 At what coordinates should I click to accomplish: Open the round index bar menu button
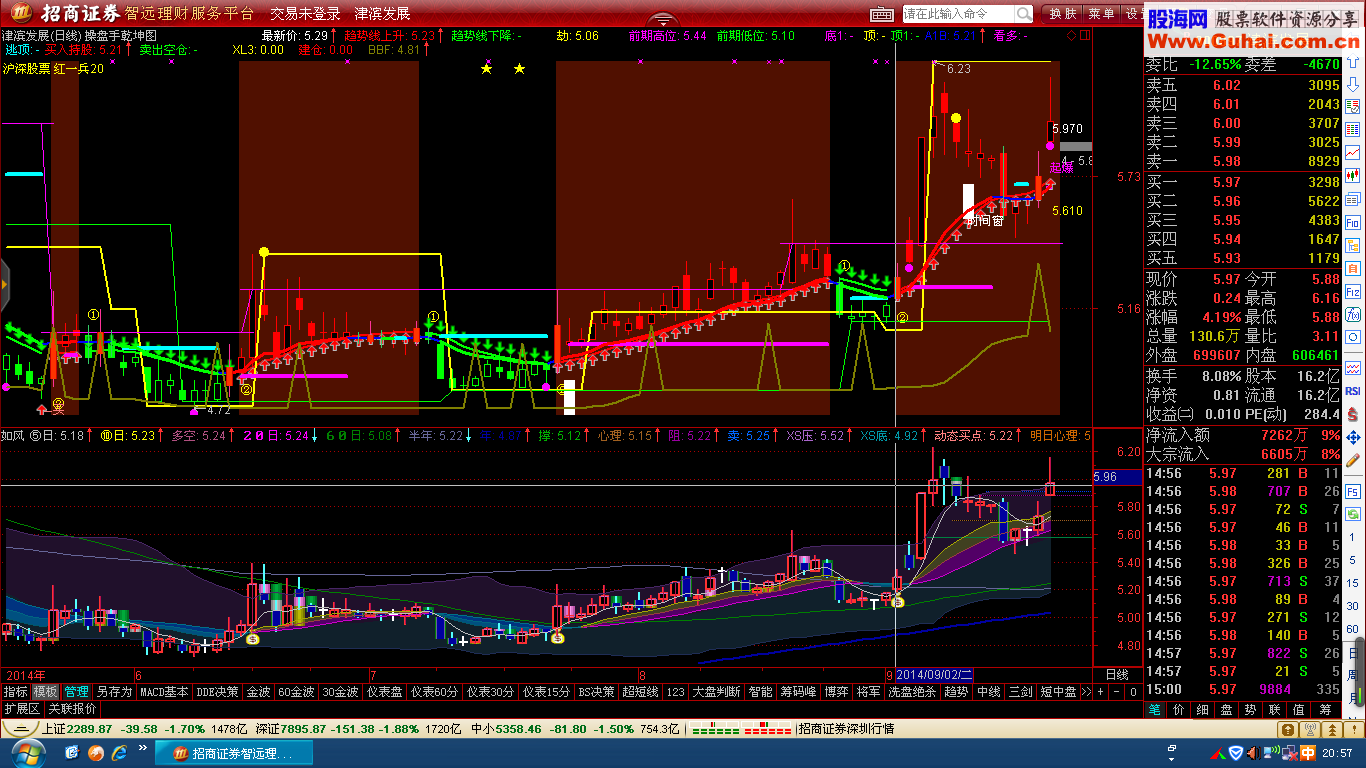[20, 729]
